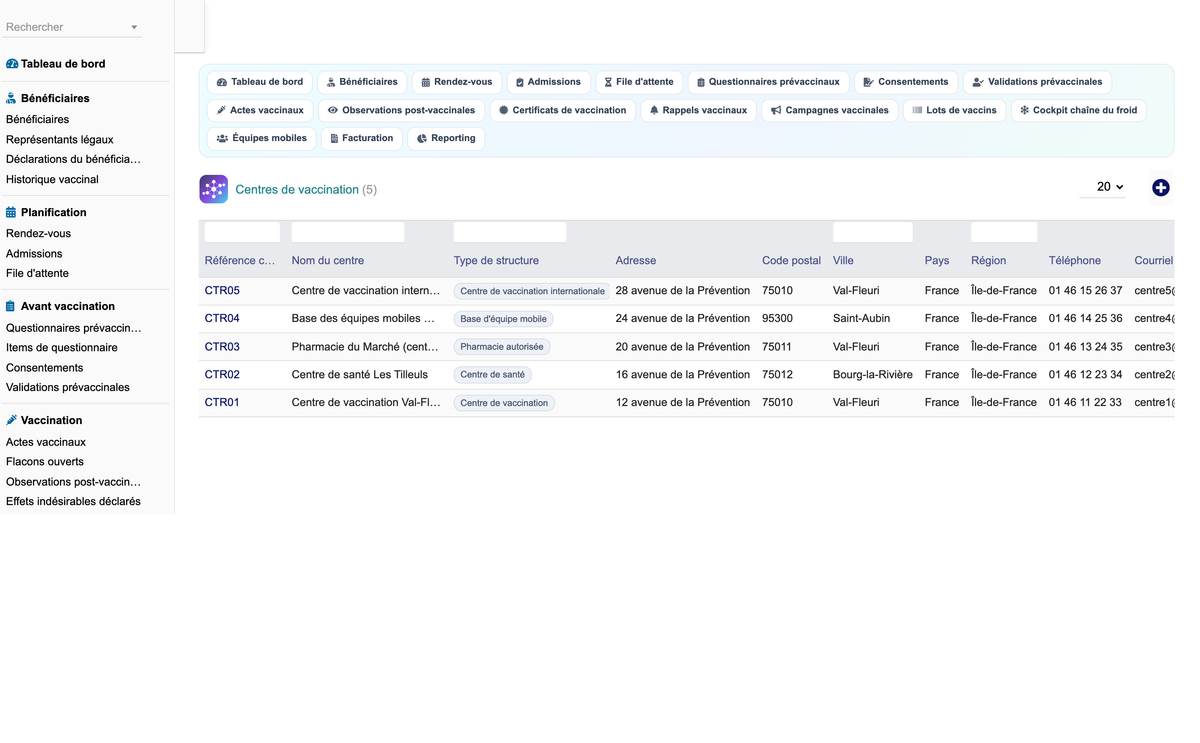The height and width of the screenshot is (743, 1200).
Task: Open sidebar Admissions entry
Action: (34, 253)
